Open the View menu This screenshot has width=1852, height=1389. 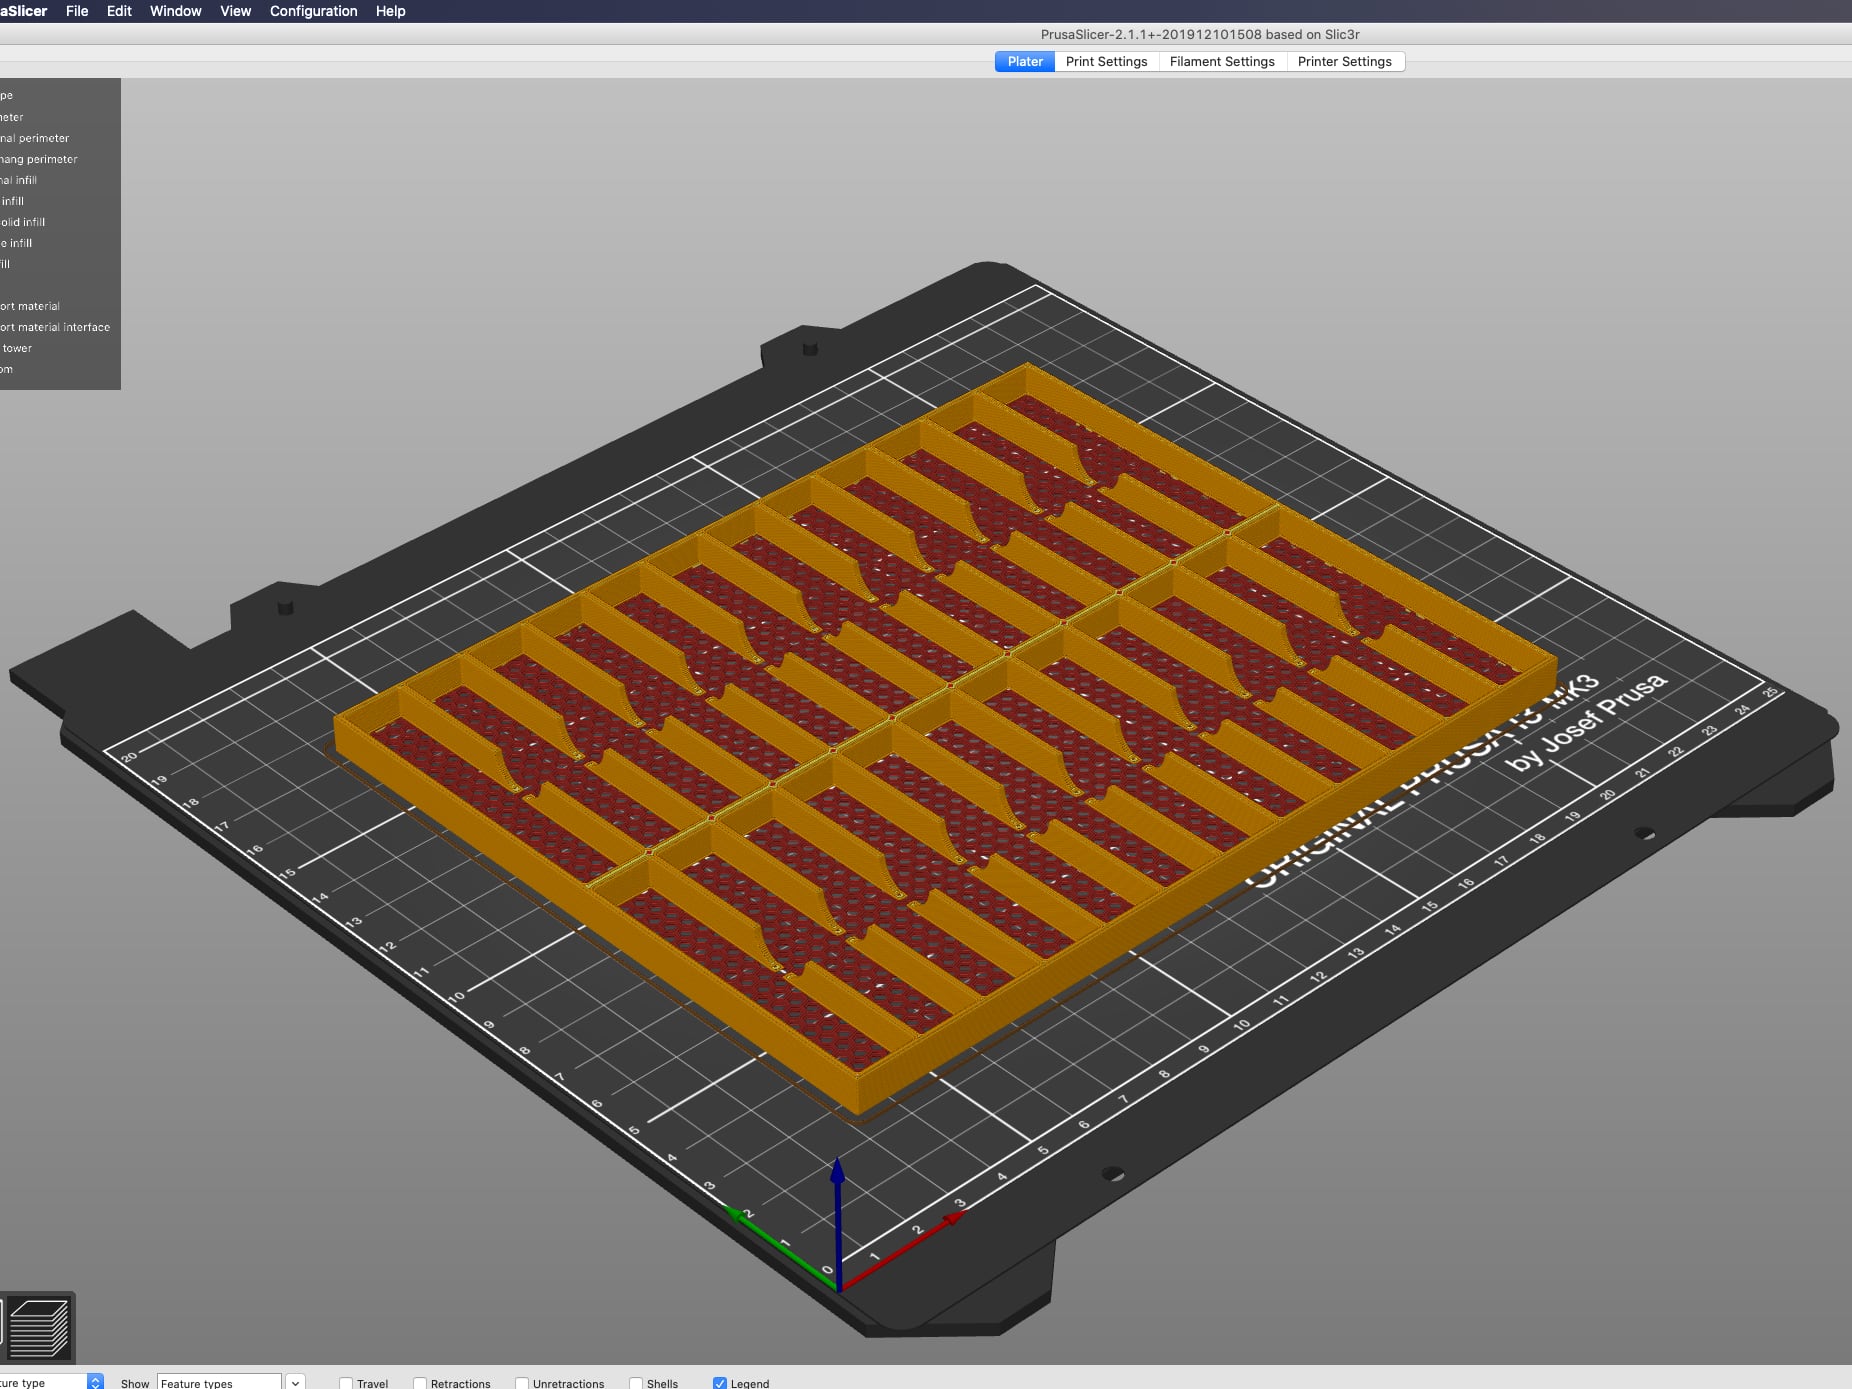pos(235,11)
